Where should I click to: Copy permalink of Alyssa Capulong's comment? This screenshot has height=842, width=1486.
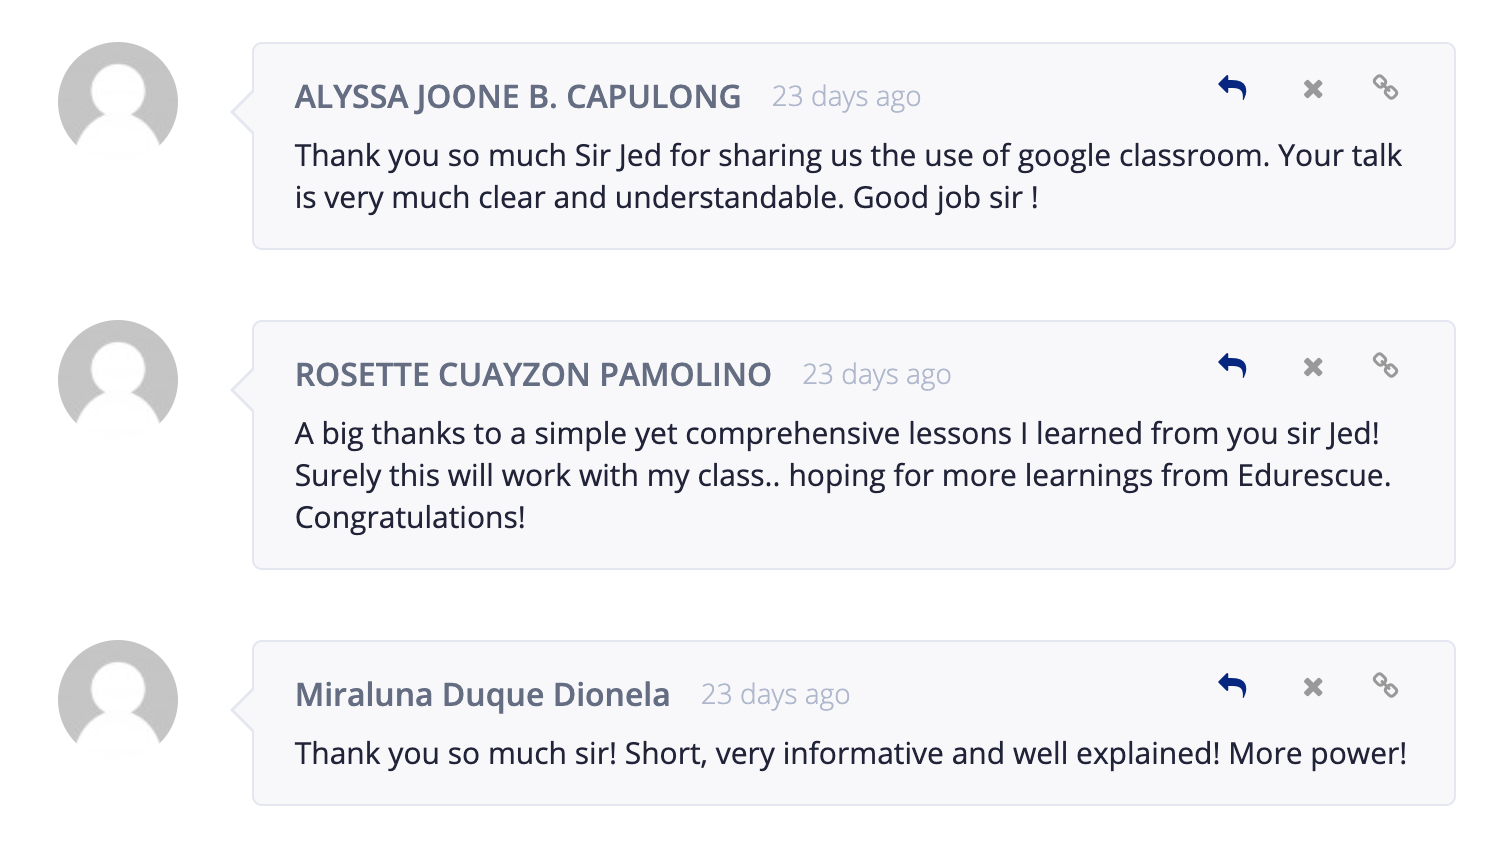tap(1385, 88)
